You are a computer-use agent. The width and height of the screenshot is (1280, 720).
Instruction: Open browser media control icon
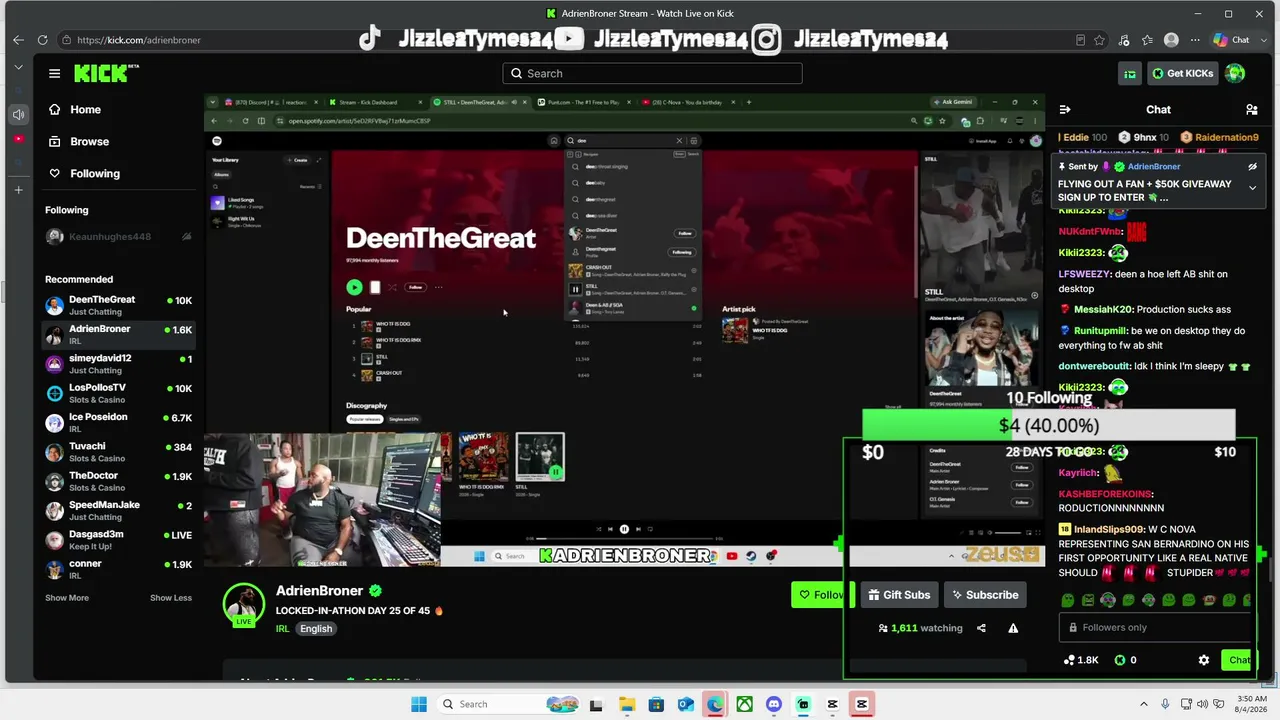(x=1125, y=40)
